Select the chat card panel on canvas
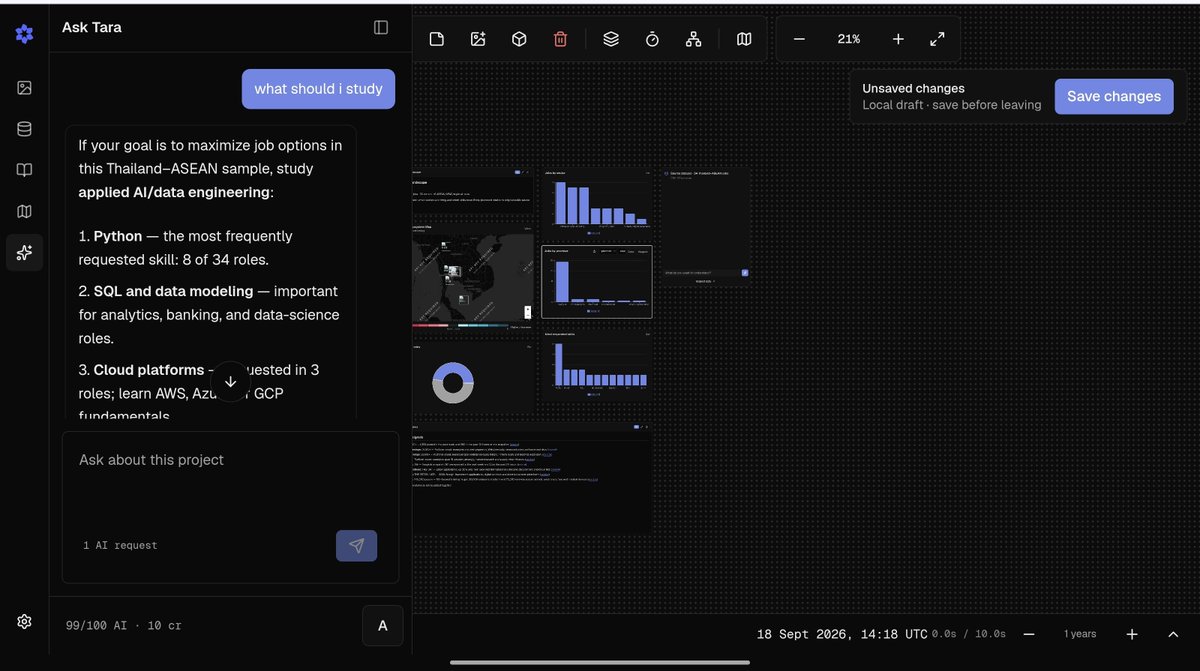This screenshot has width=1200, height=671. click(705, 227)
